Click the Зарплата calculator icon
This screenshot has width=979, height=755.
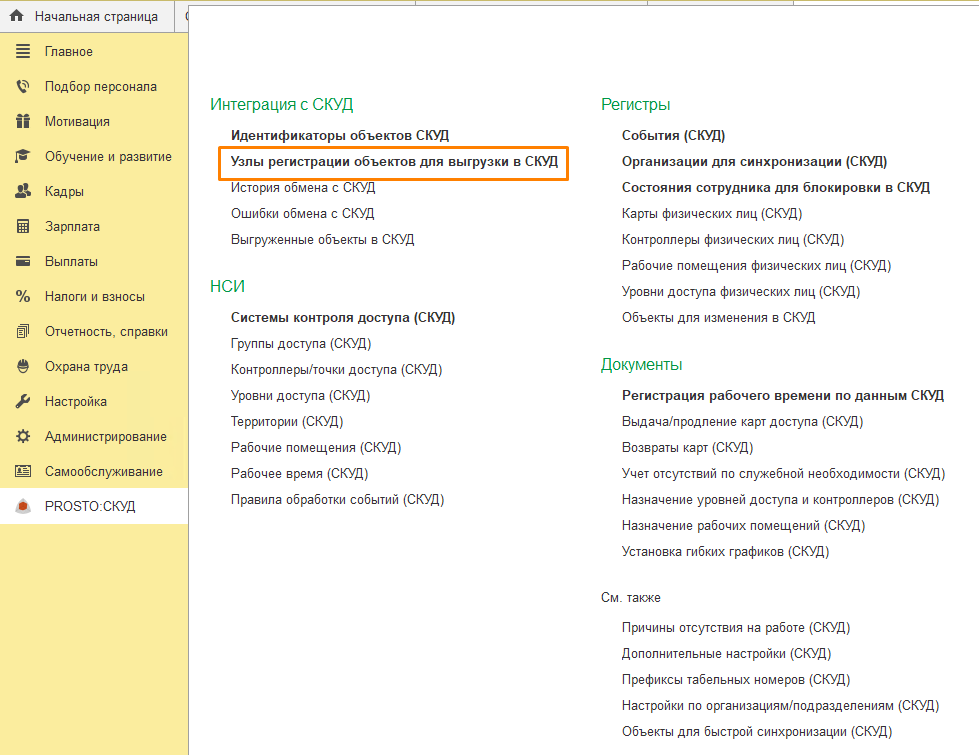[x=23, y=227]
